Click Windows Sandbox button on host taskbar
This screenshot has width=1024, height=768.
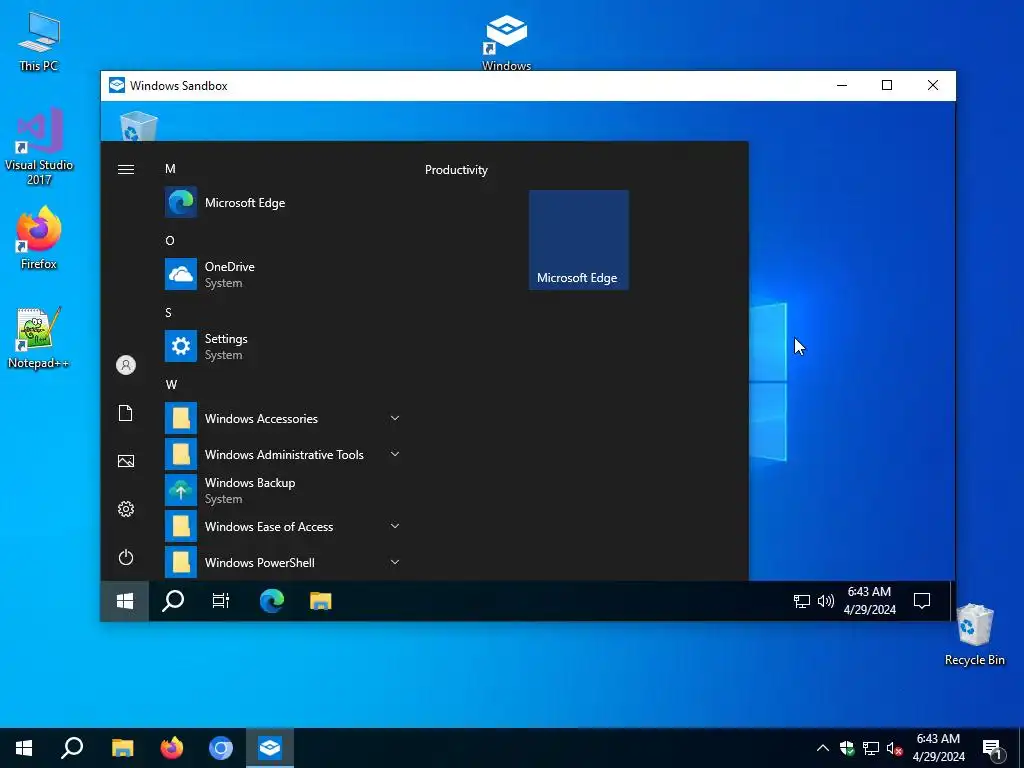point(270,748)
